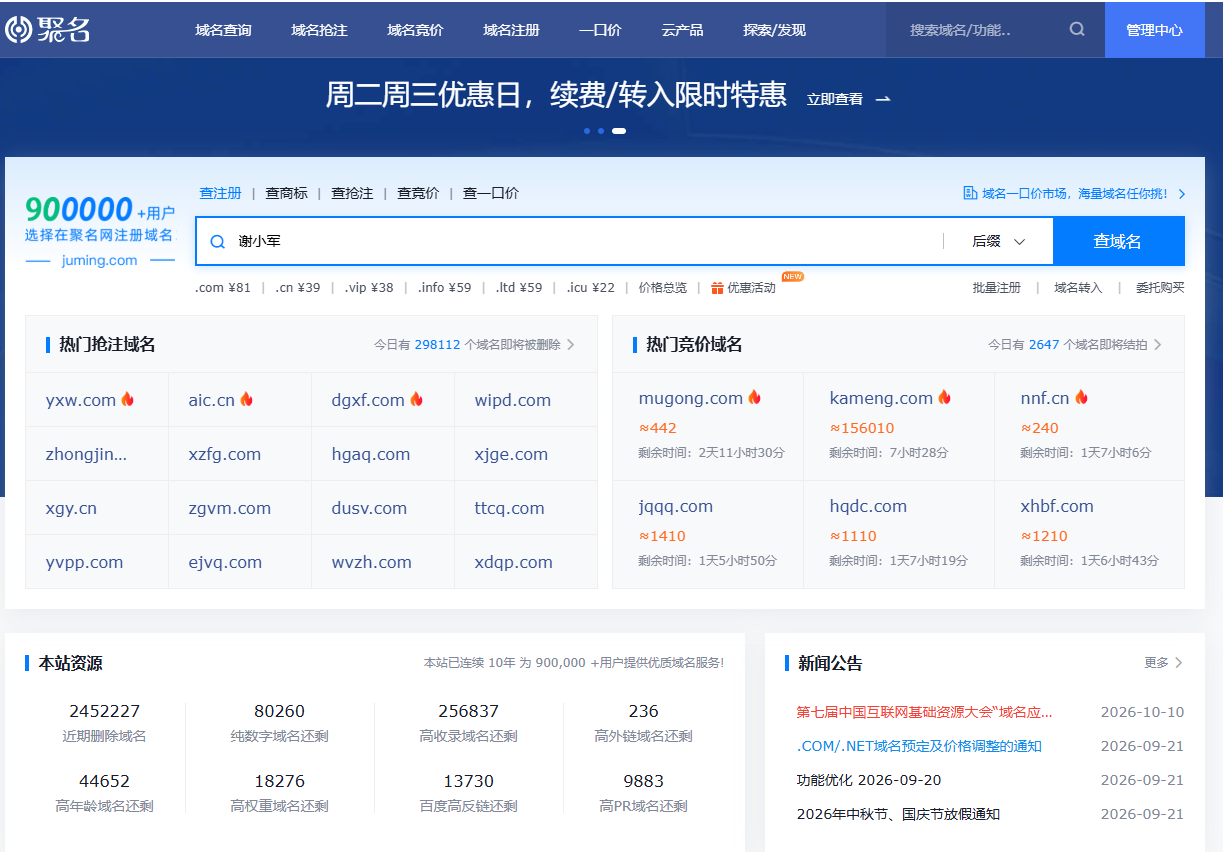Switch to the 查竞价 tab
Image resolution: width=1223 pixels, height=852 pixels.
pyautogui.click(x=418, y=193)
